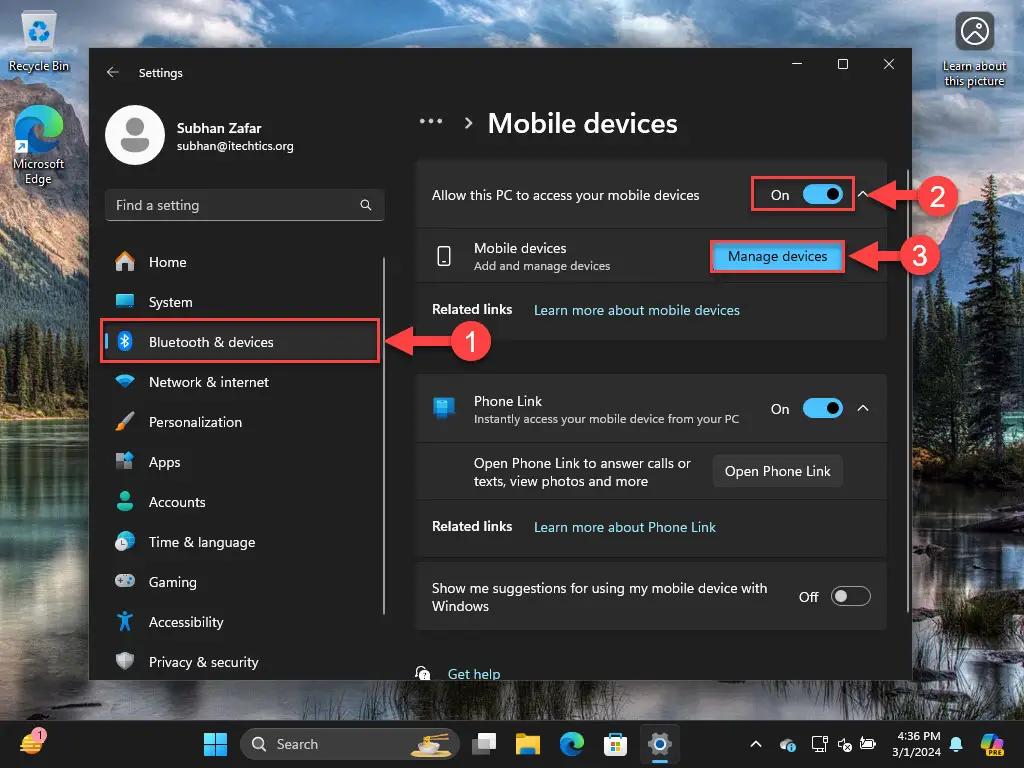Click the Settings gear on the taskbar

(660, 744)
